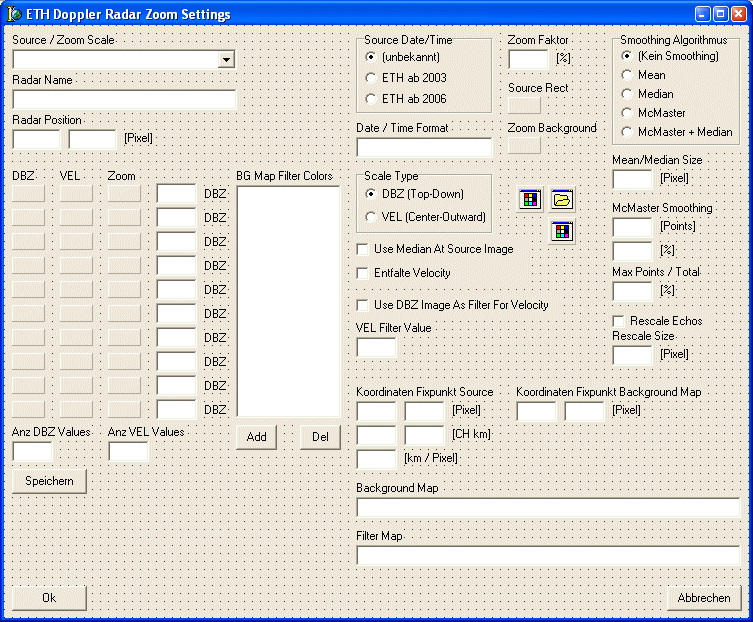Open the Source / Zoom Scale dropdown
Viewport: 753px width, 622px height.
(227, 60)
